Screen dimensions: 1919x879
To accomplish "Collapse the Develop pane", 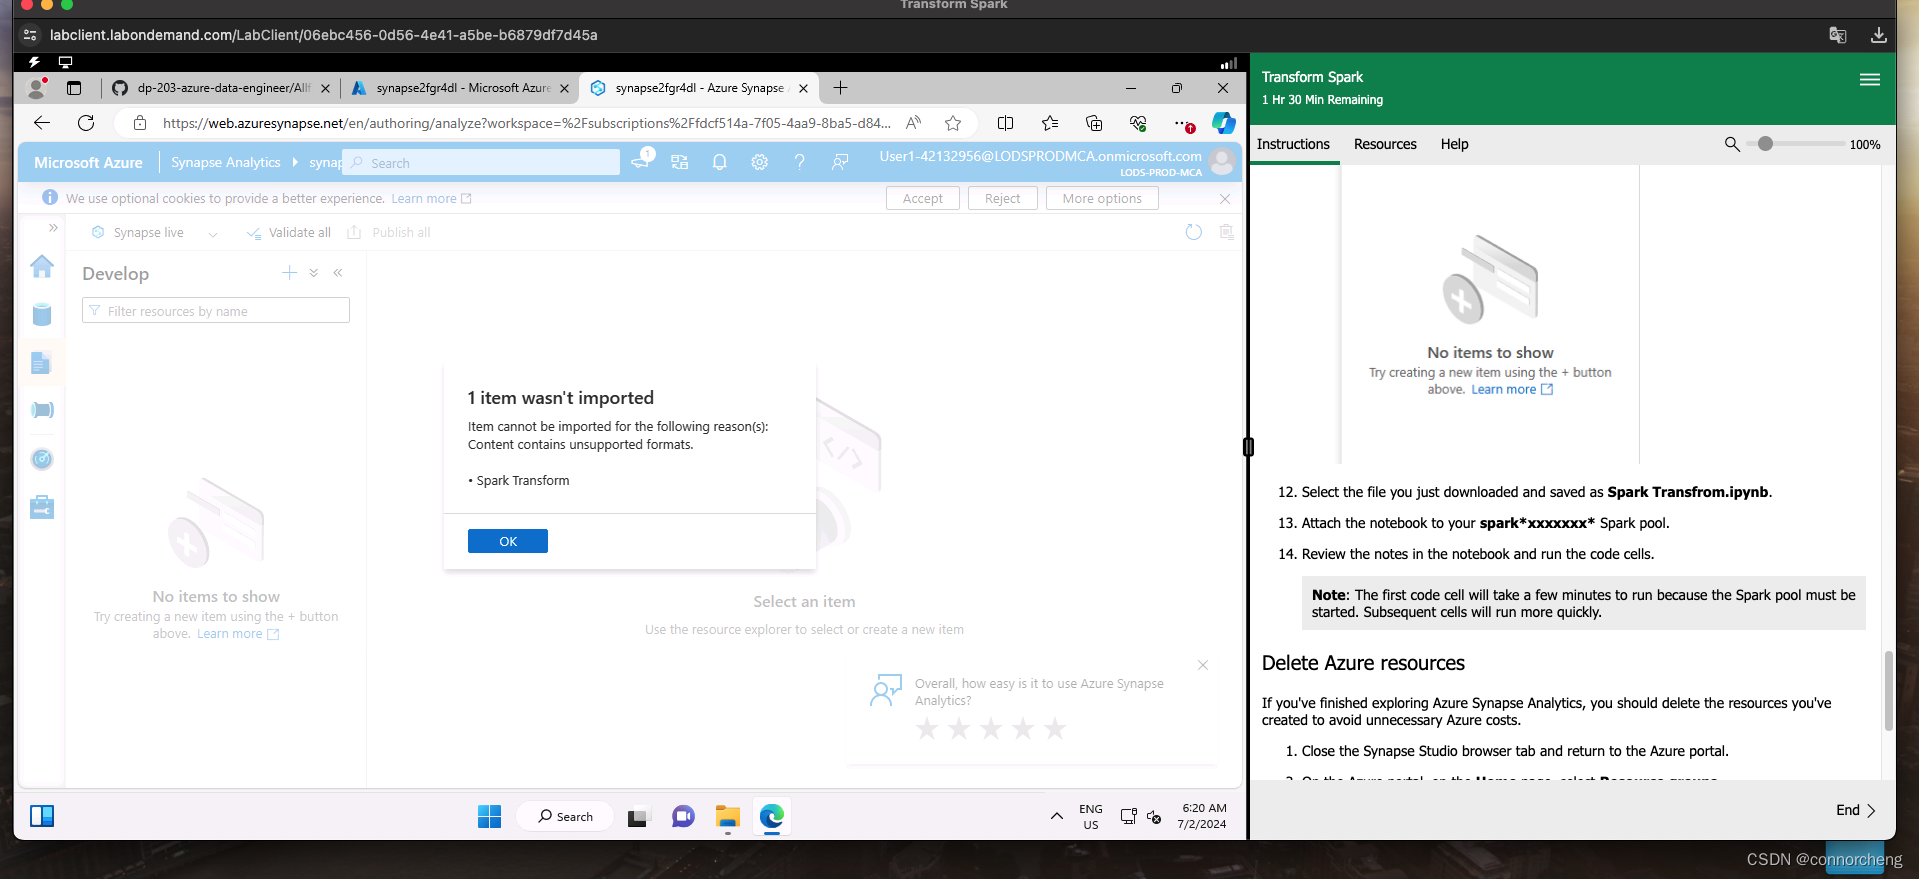I will pos(338,273).
